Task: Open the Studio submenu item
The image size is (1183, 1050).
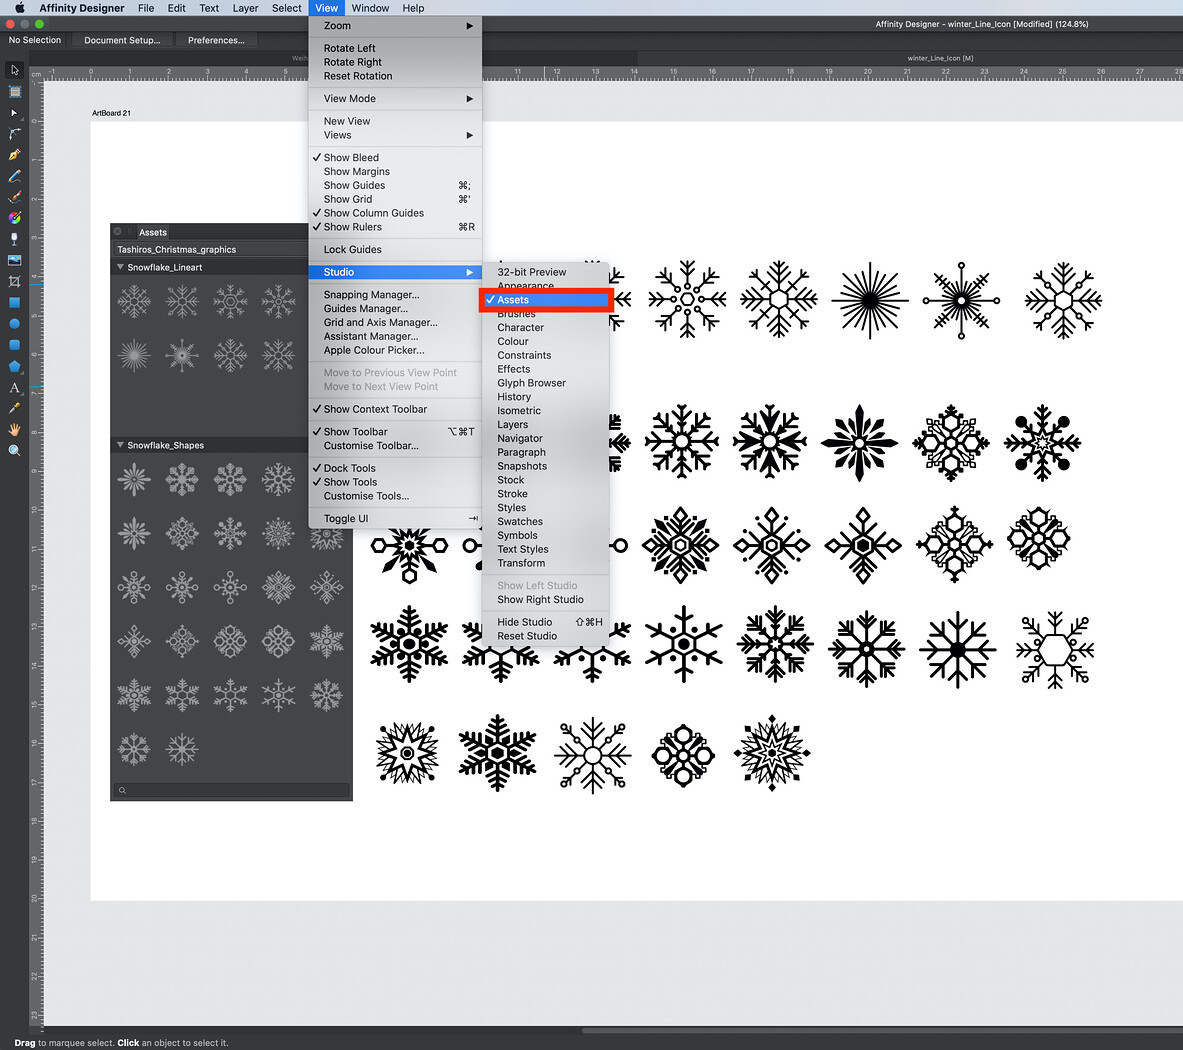Action: (395, 272)
